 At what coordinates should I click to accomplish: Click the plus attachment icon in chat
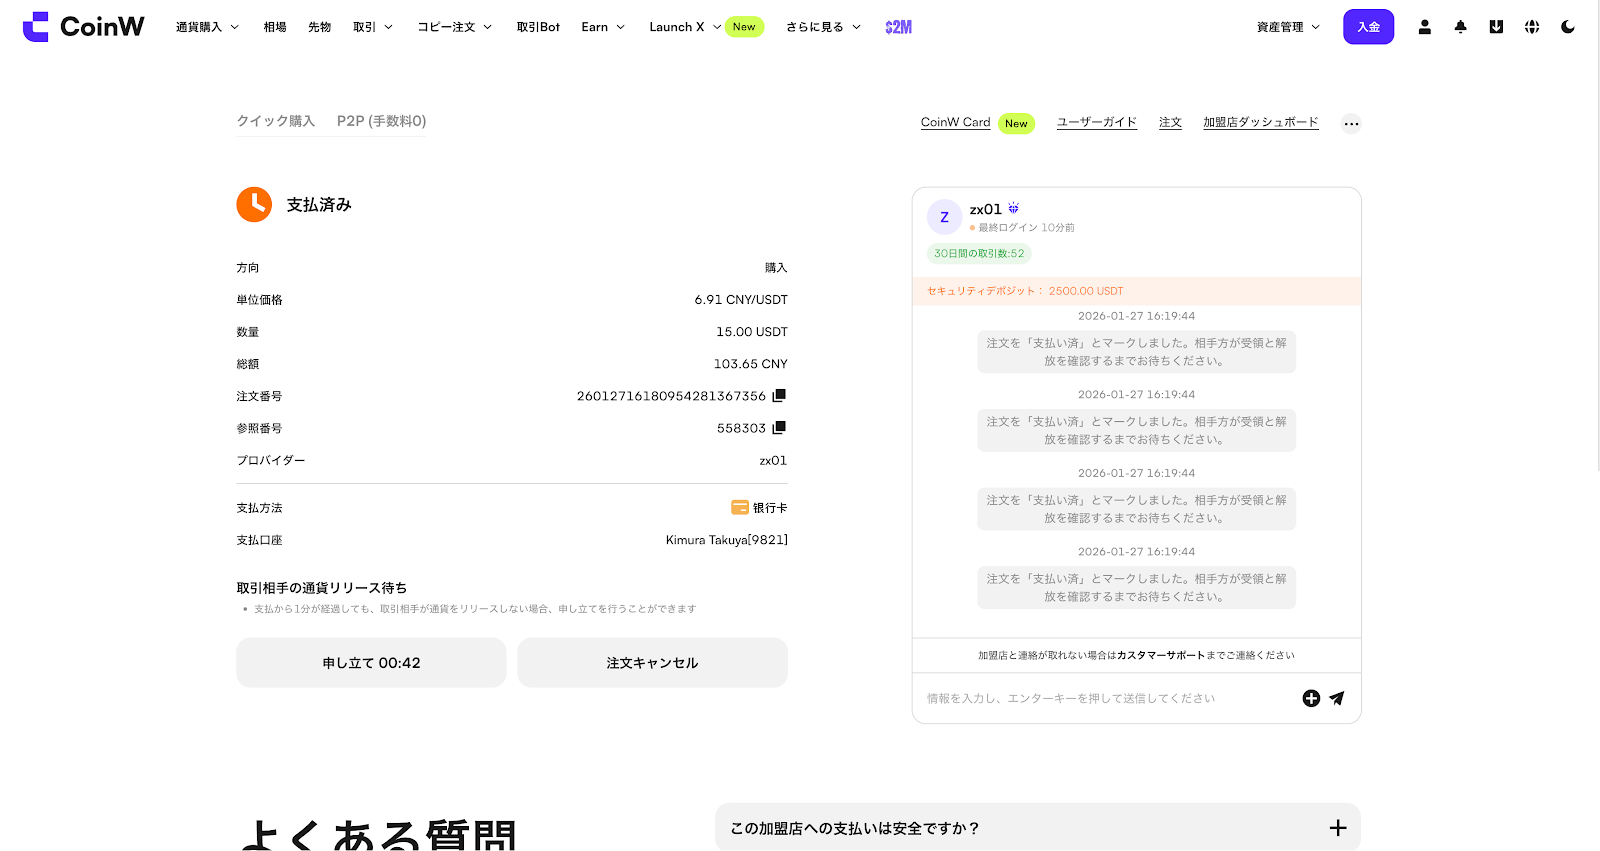coord(1311,698)
